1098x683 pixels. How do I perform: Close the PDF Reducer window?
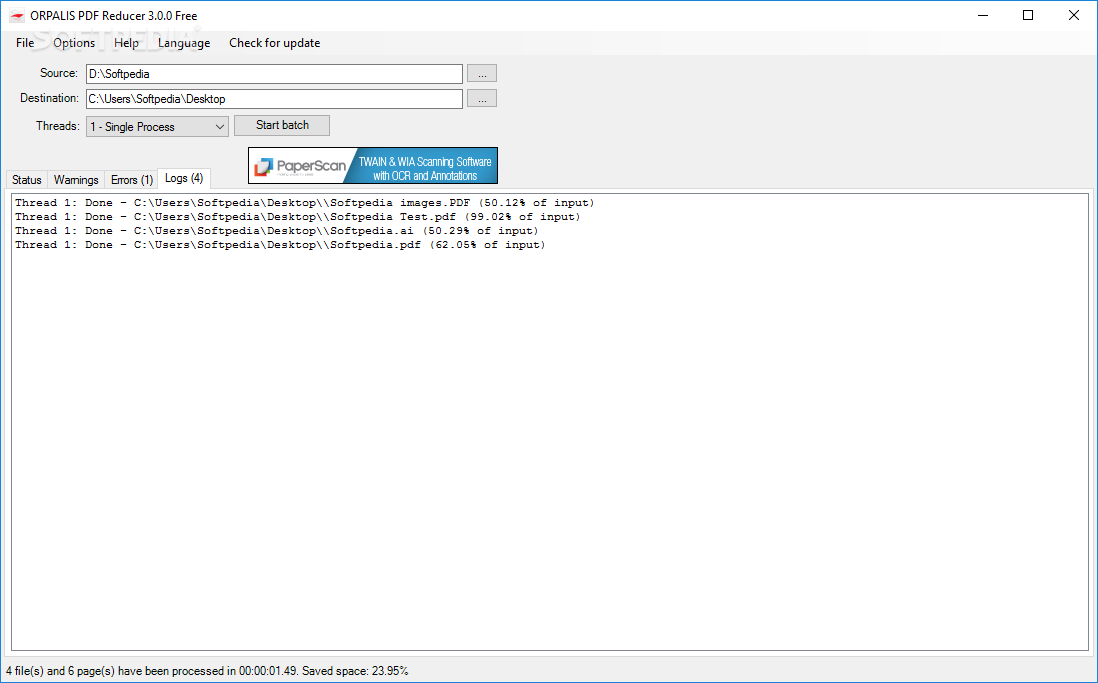[1074, 15]
